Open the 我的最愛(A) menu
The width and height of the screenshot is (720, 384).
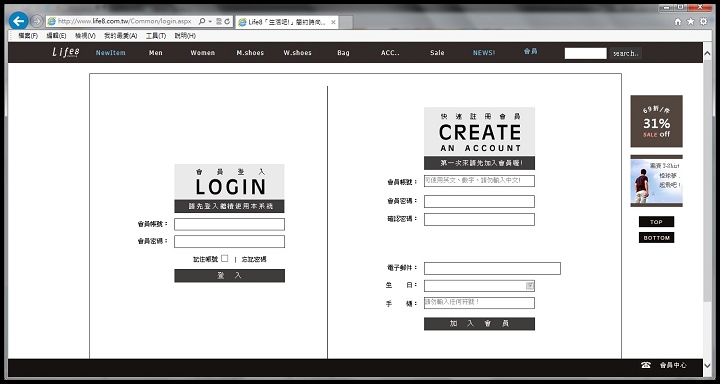pos(120,35)
